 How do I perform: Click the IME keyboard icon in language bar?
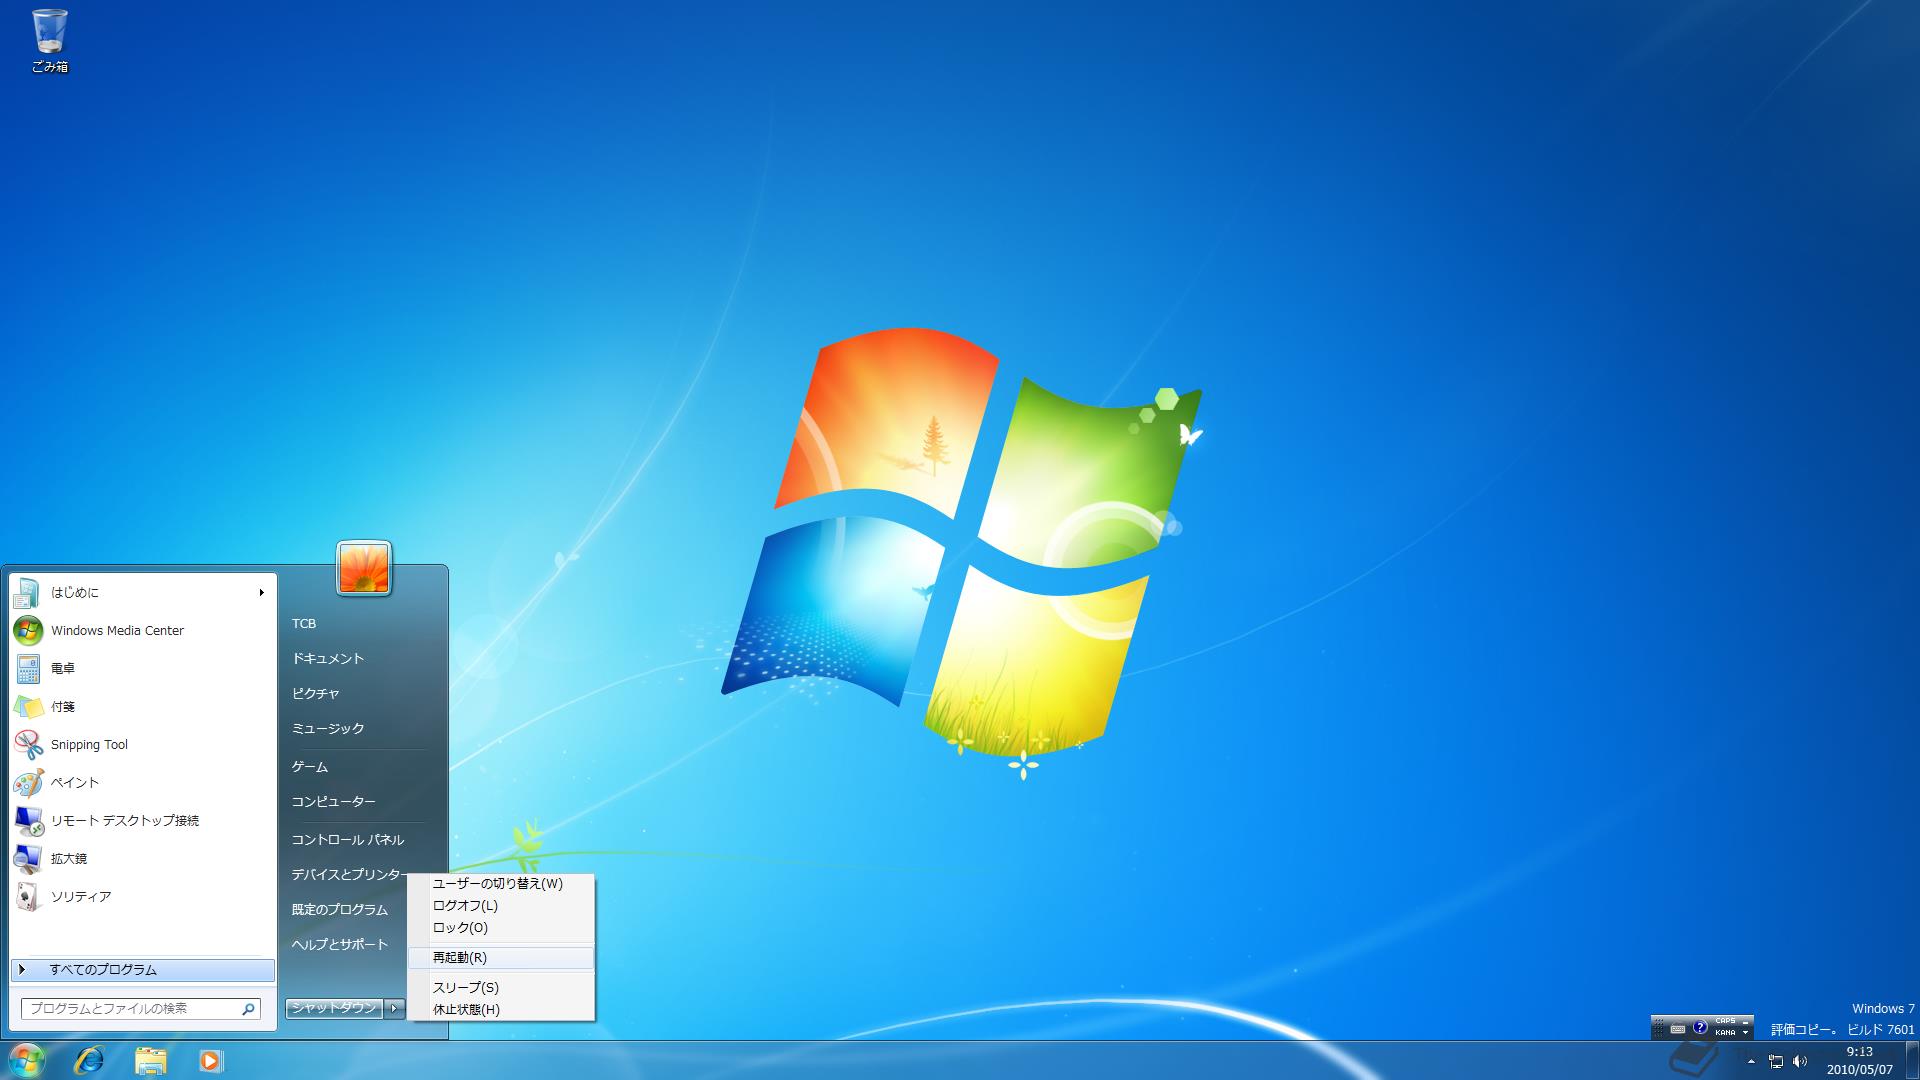click(x=1678, y=1029)
